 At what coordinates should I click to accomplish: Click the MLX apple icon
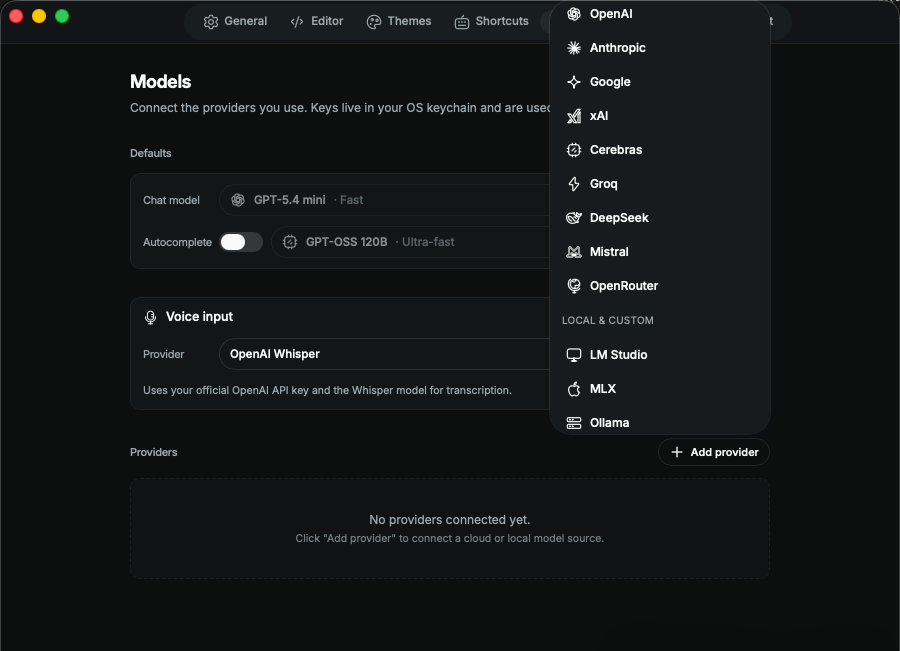pyautogui.click(x=574, y=389)
